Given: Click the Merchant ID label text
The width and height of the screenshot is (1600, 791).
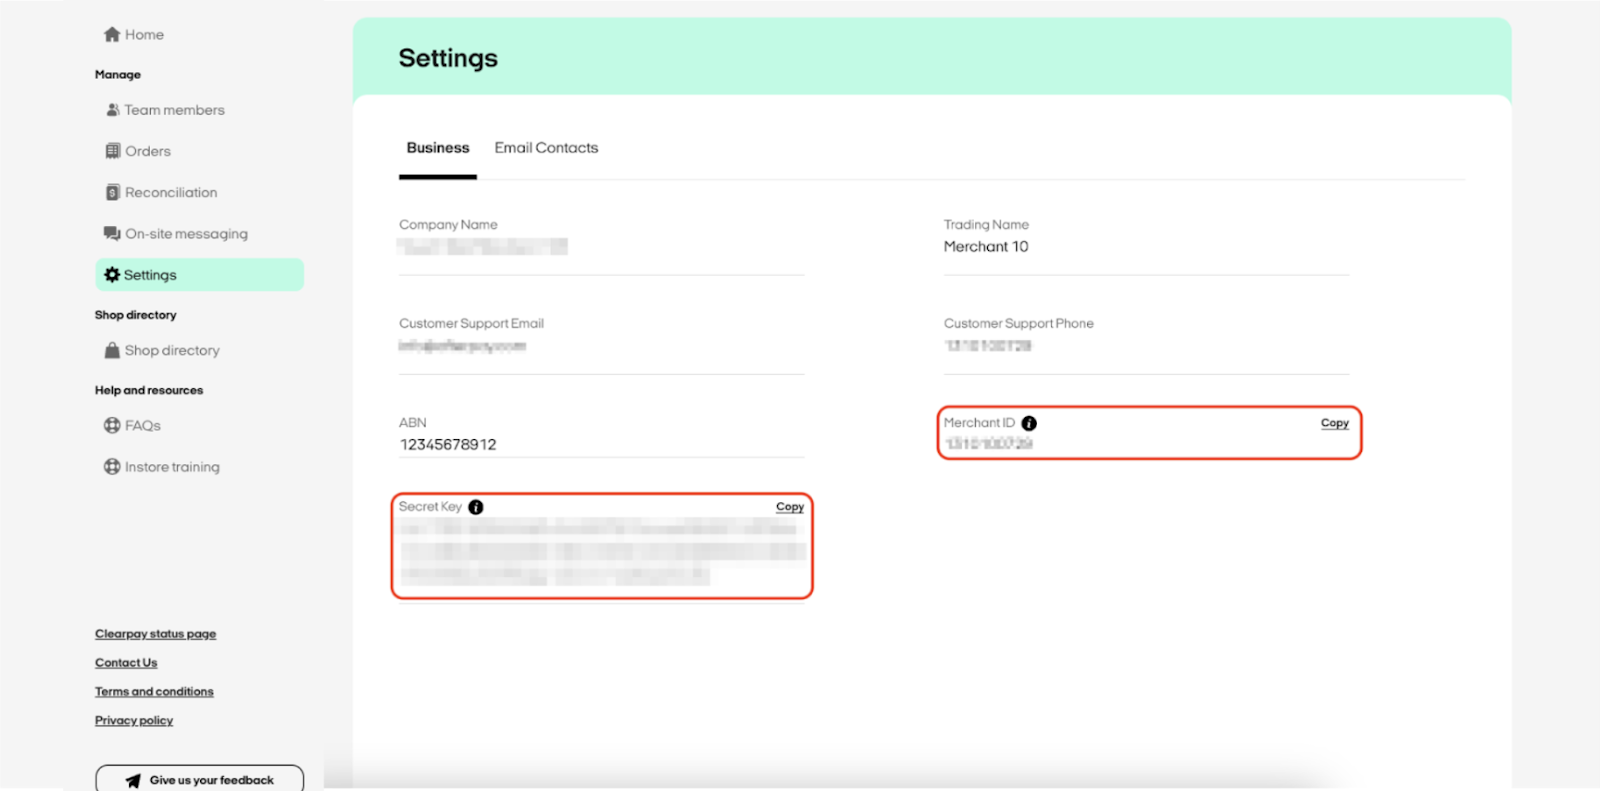Looking at the screenshot, I should point(979,423).
